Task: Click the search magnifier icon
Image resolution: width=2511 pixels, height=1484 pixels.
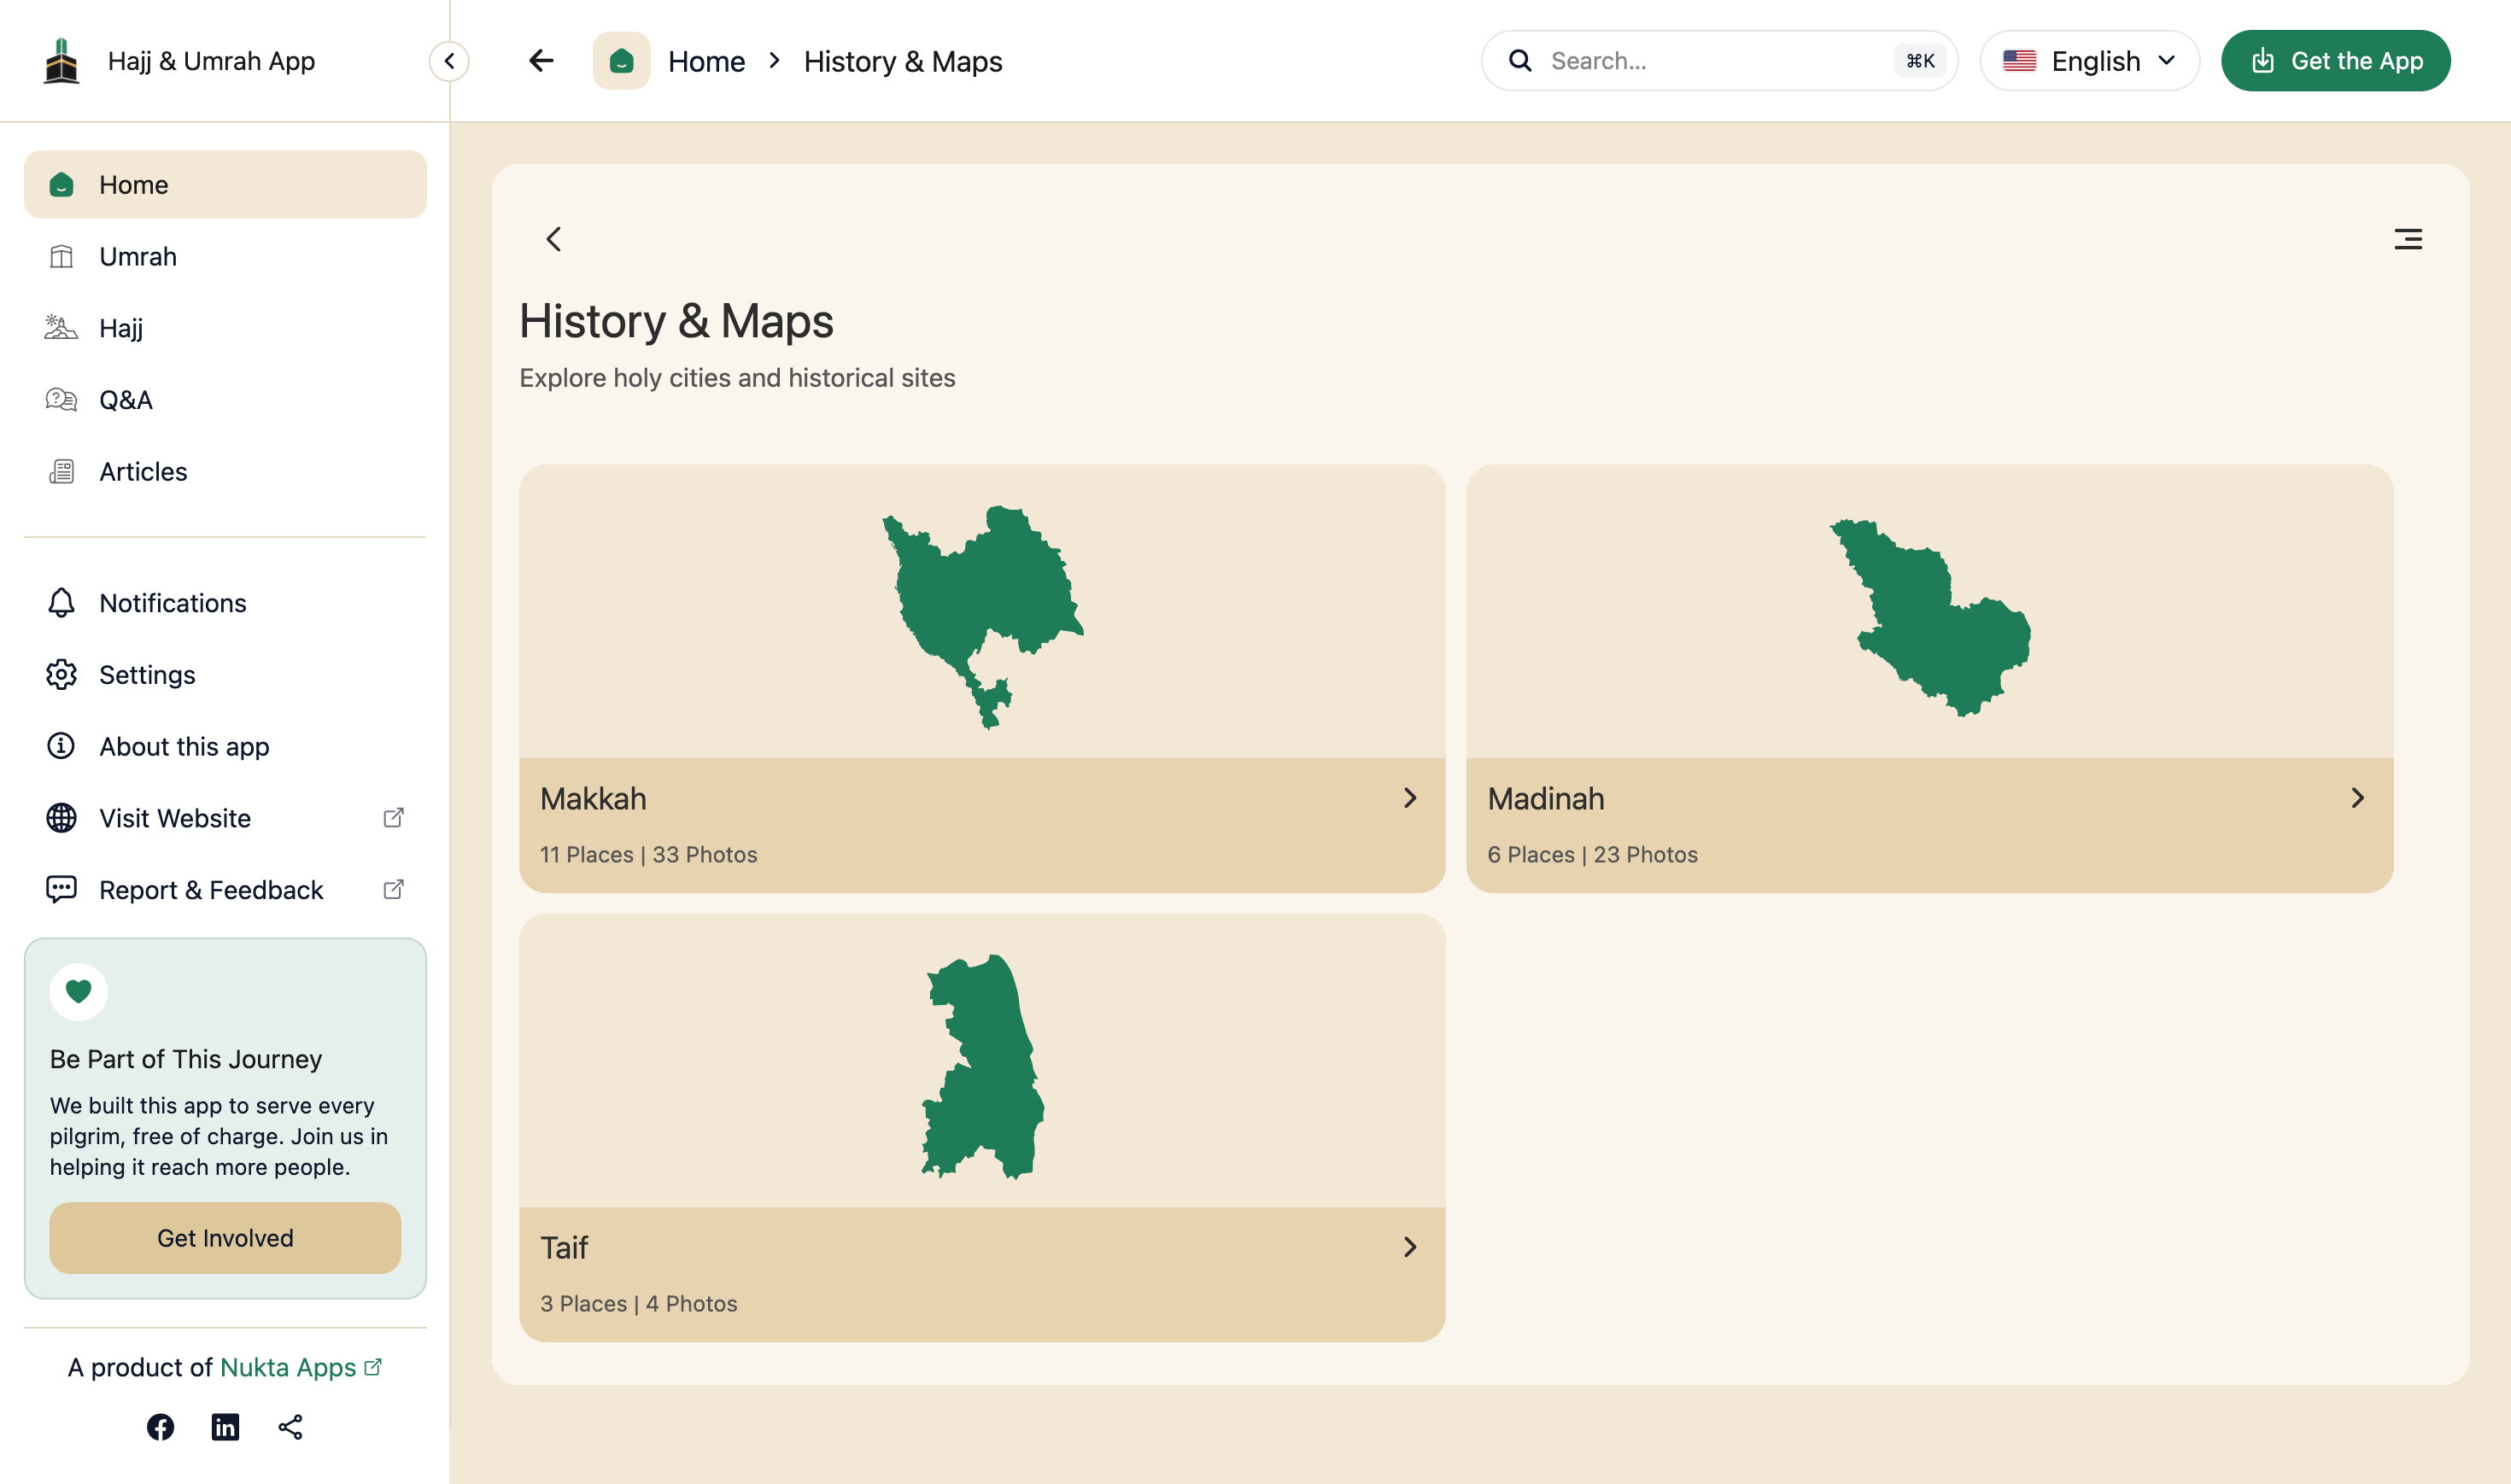Action: click(1520, 61)
